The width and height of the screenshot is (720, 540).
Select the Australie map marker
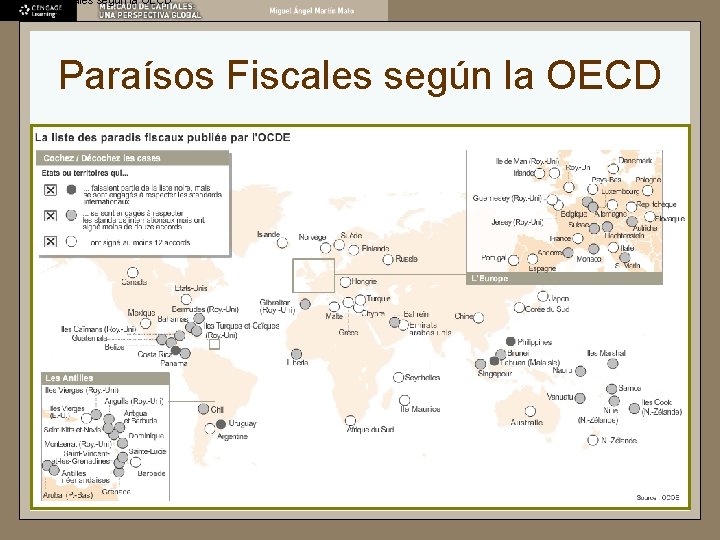coord(530,411)
